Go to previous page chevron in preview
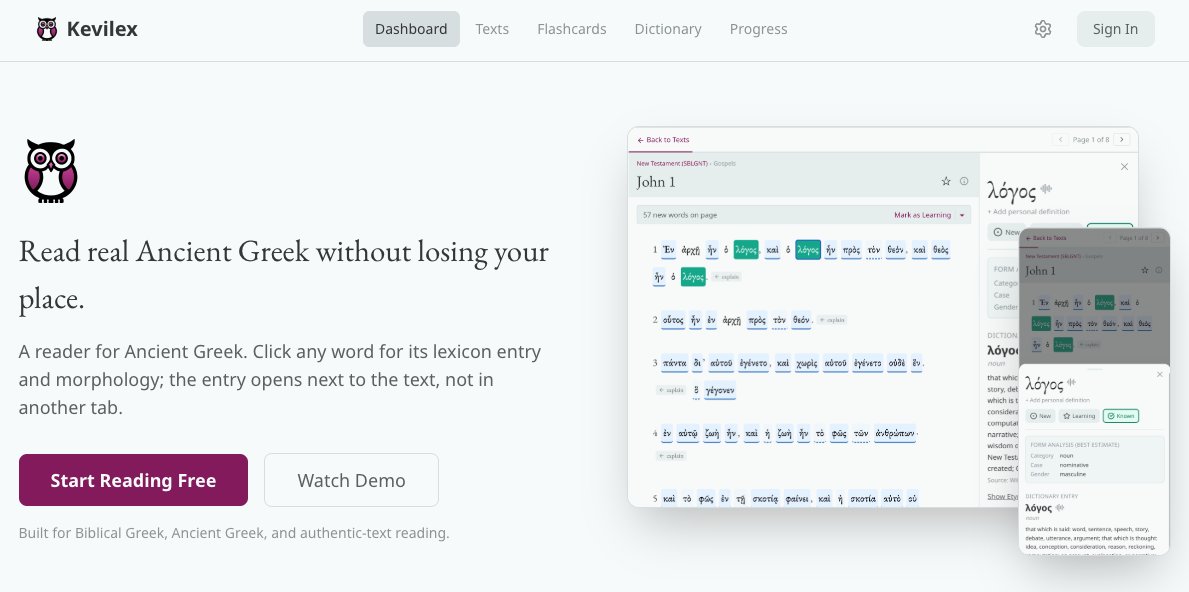The image size is (1189, 592). [x=1060, y=139]
